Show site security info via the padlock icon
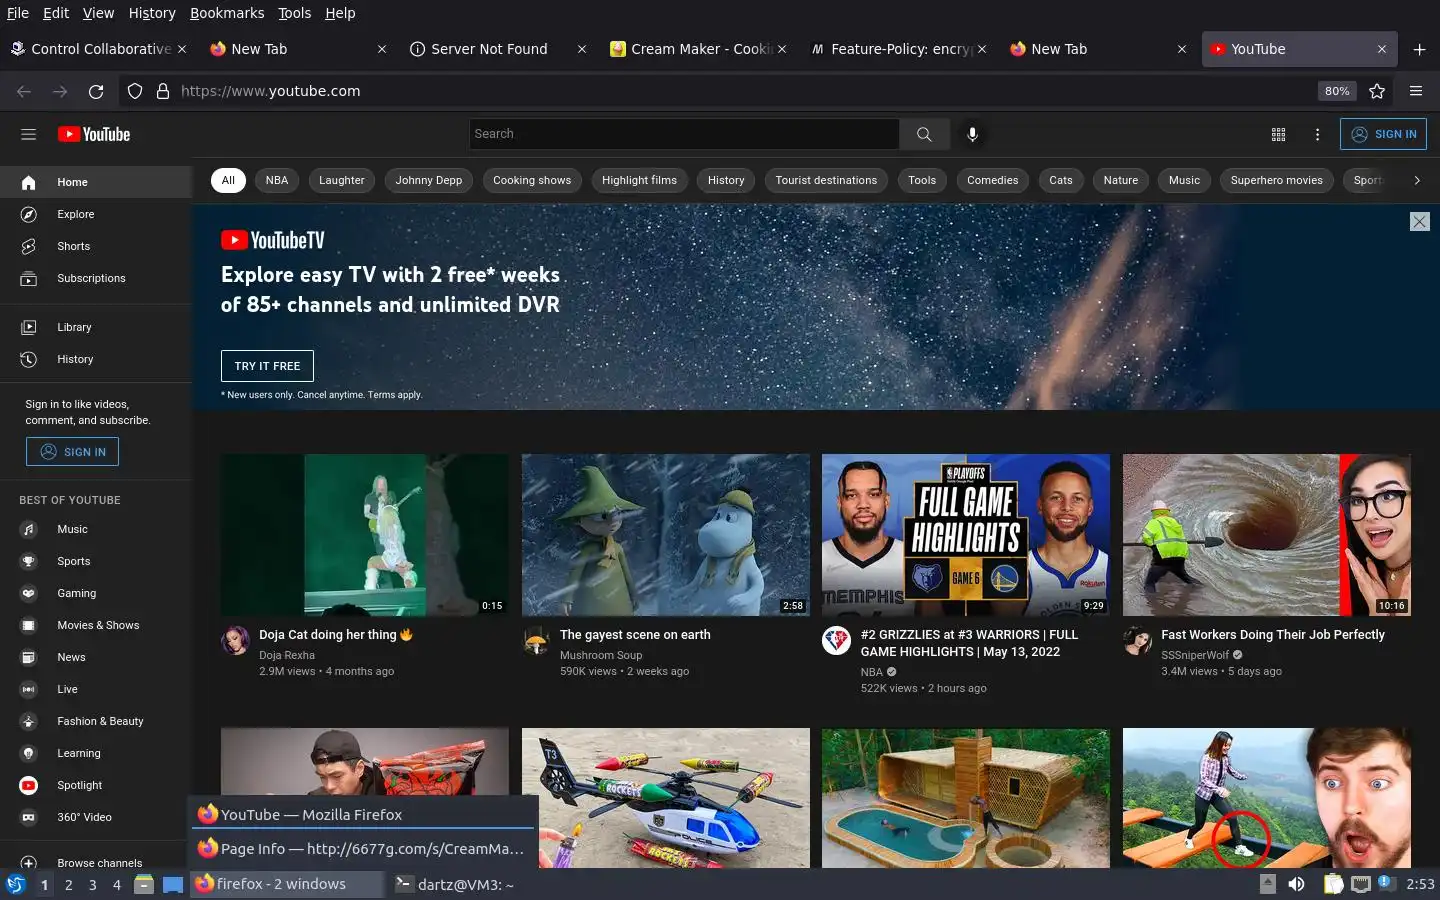This screenshot has width=1440, height=900. tap(162, 91)
